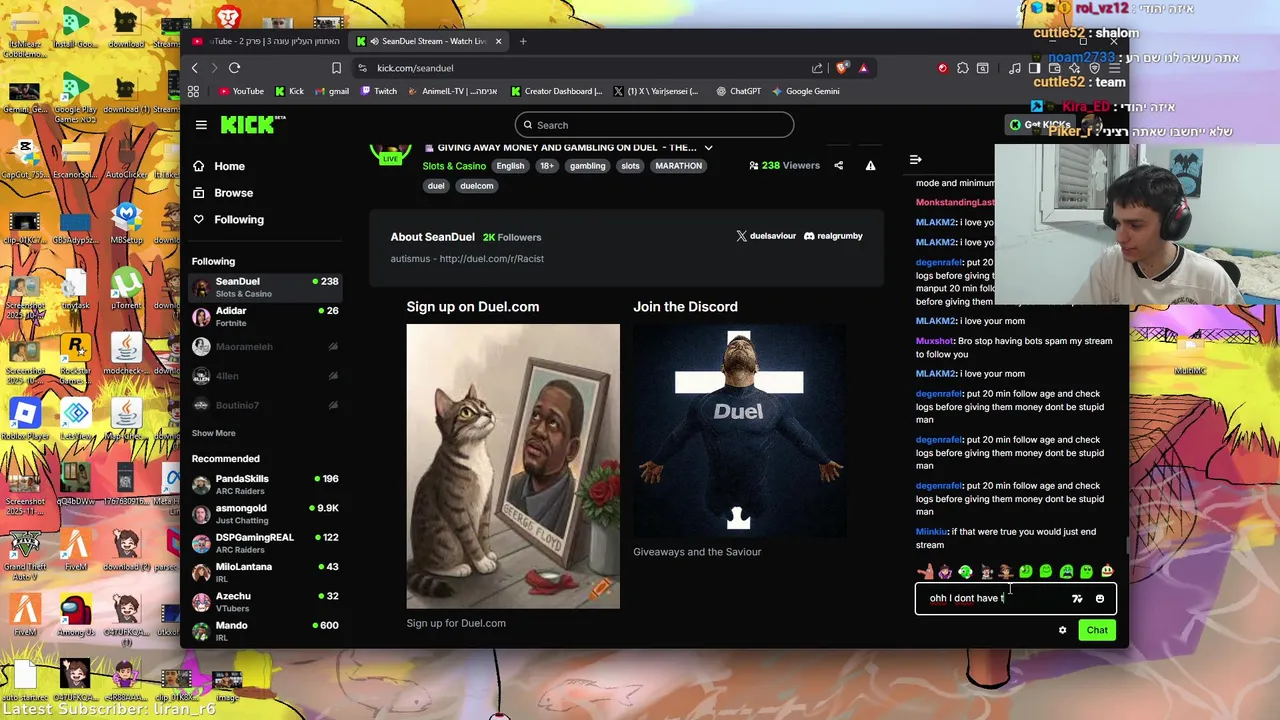
Task: Click the stream share icon
Action: 839,166
